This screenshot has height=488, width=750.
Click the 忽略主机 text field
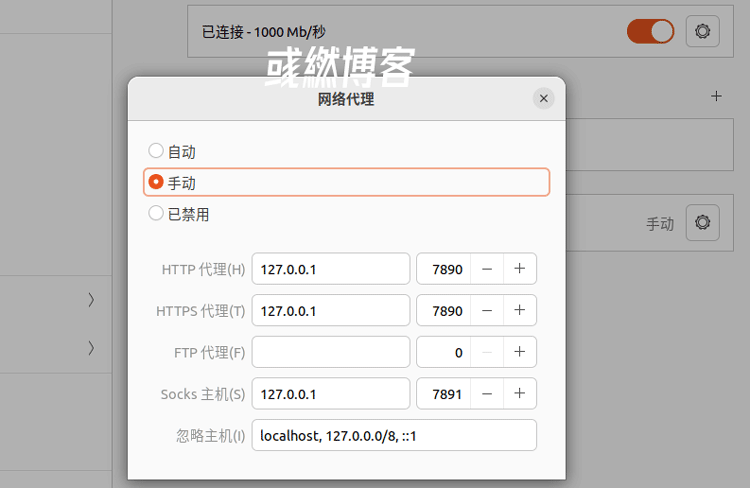394,435
